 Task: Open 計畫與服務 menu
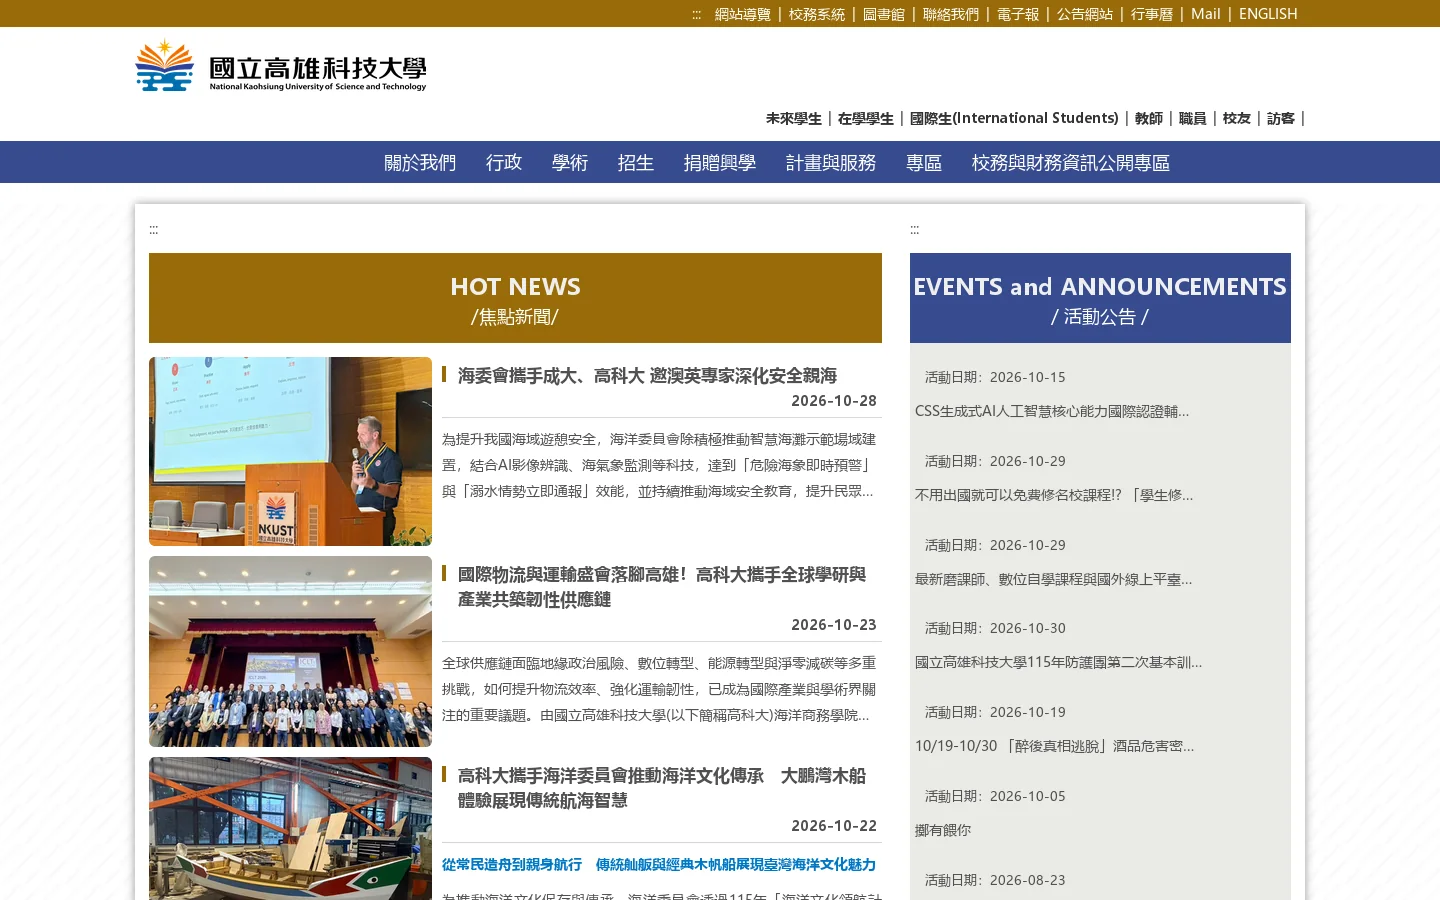click(x=831, y=162)
